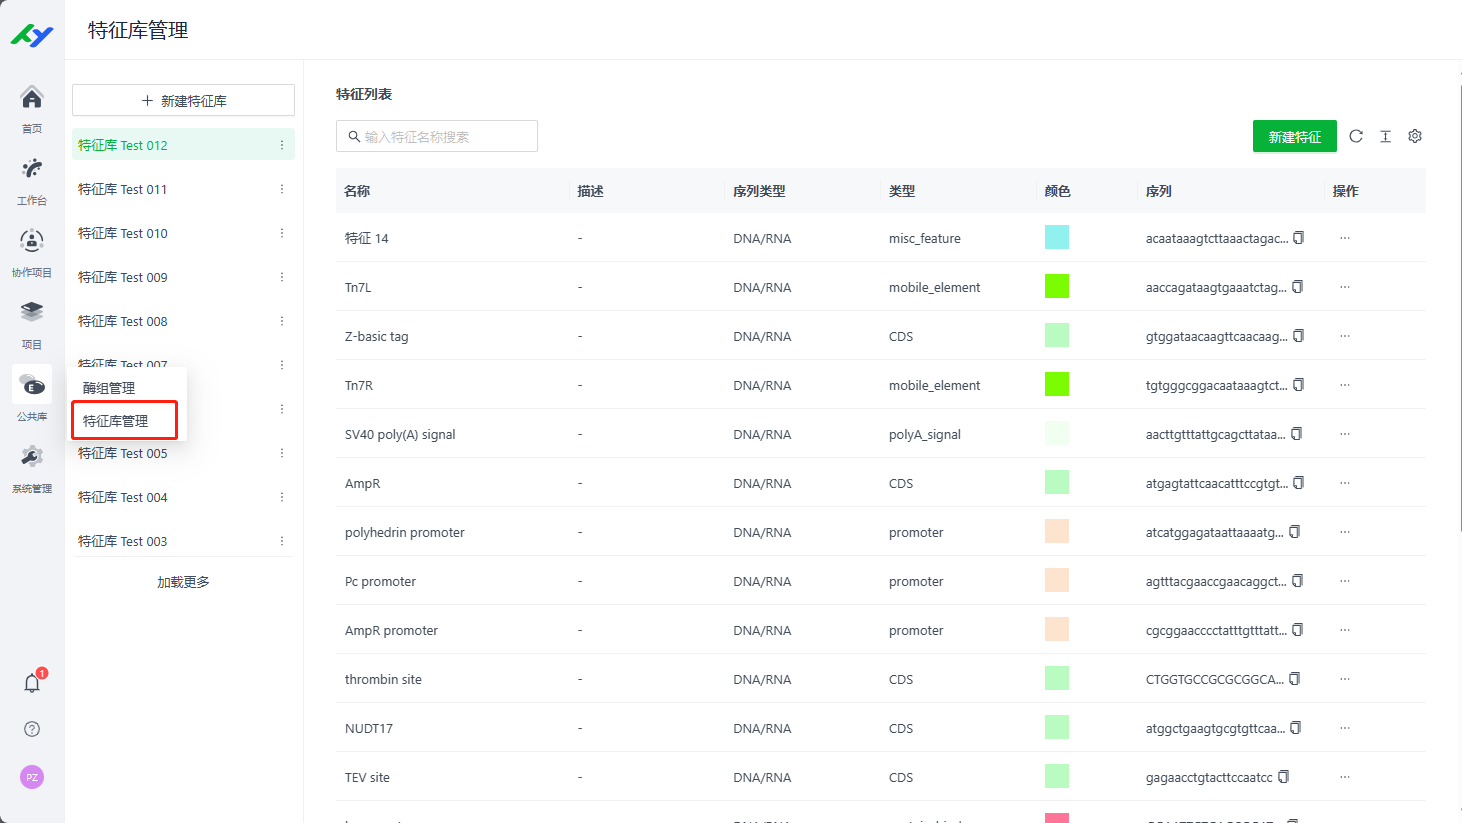Click the color swatch for 特征 14
The width and height of the screenshot is (1462, 823).
1057,237
